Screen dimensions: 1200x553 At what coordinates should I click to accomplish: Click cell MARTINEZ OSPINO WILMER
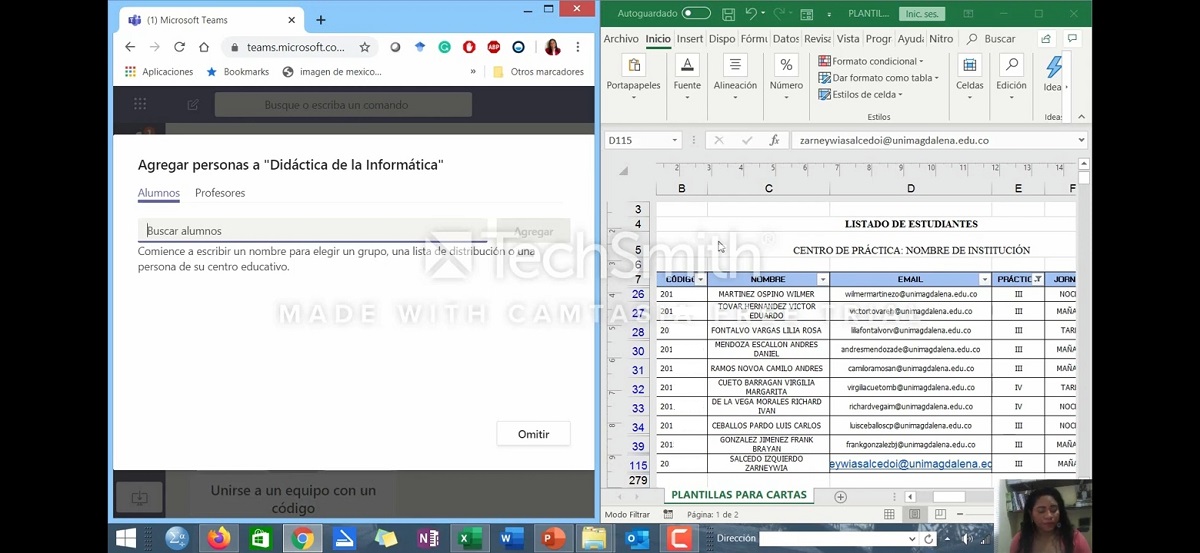(x=768, y=295)
